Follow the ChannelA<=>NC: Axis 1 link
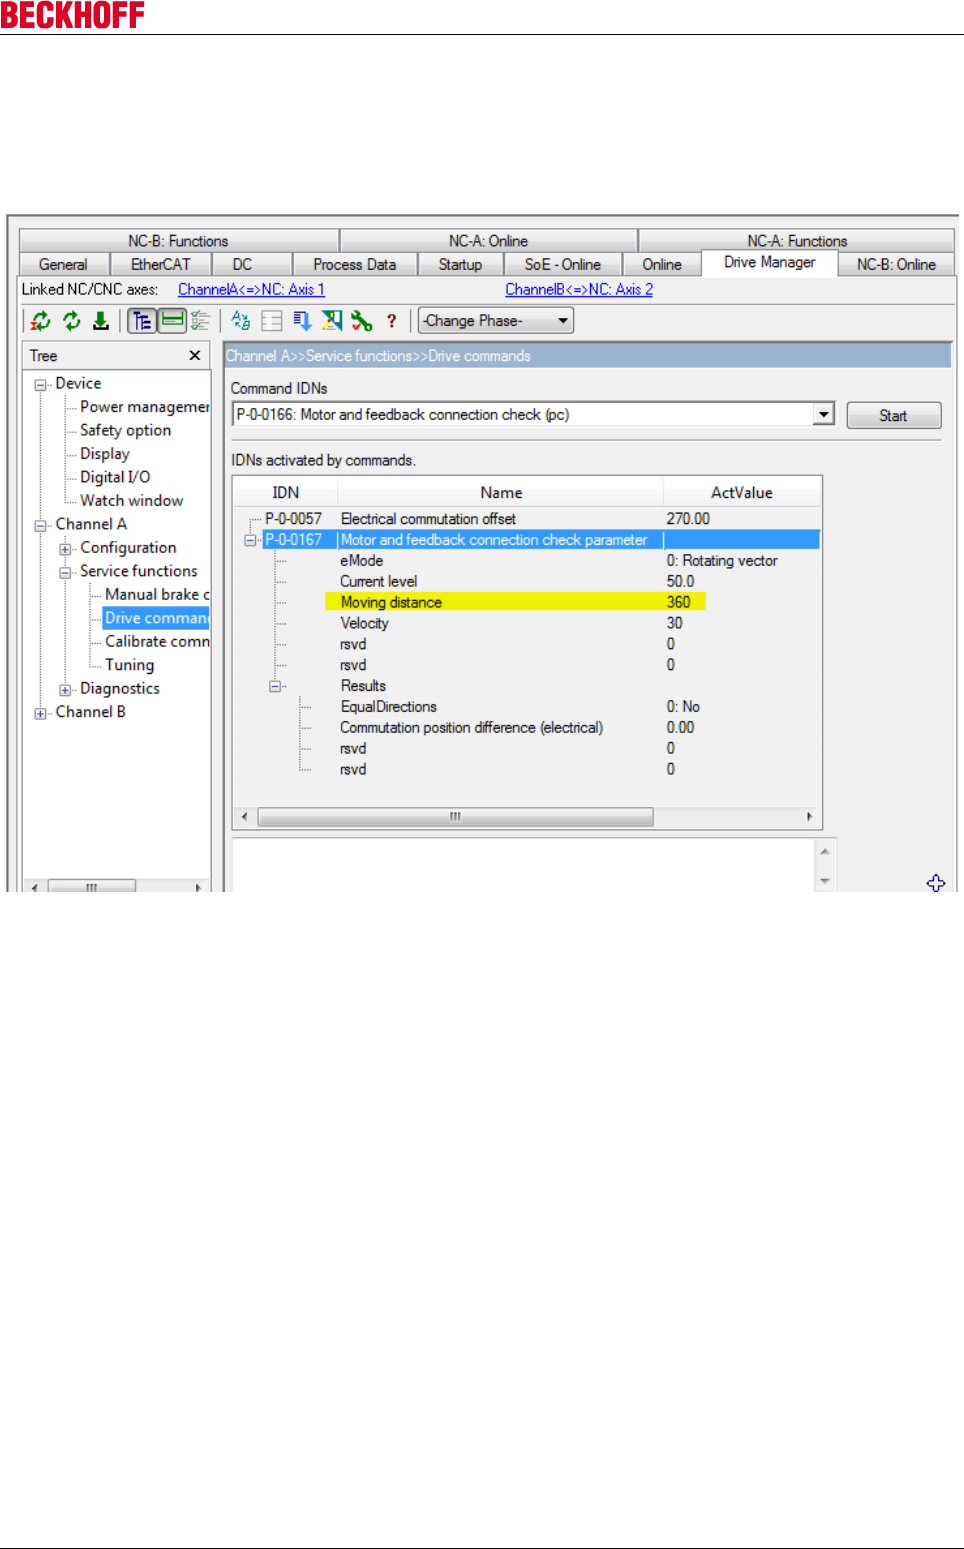This screenshot has width=964, height=1549. (x=251, y=289)
